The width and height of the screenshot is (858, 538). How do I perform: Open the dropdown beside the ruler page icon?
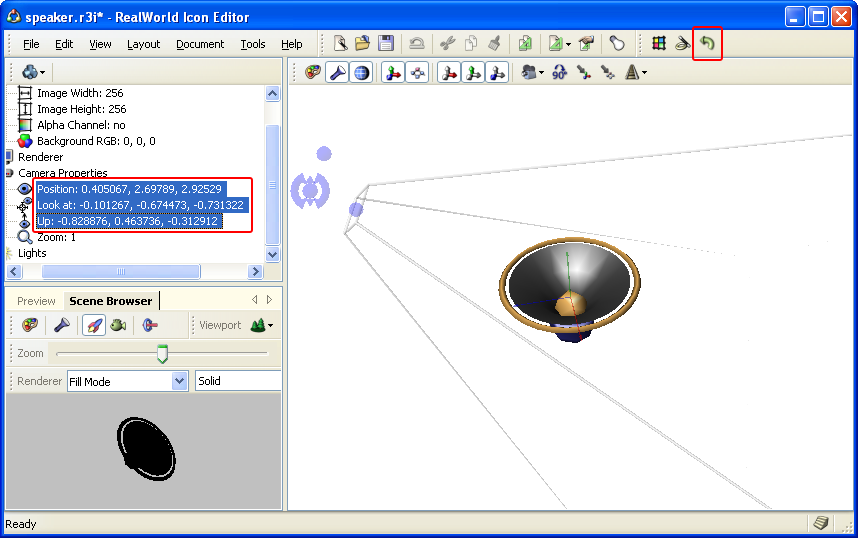click(569, 44)
